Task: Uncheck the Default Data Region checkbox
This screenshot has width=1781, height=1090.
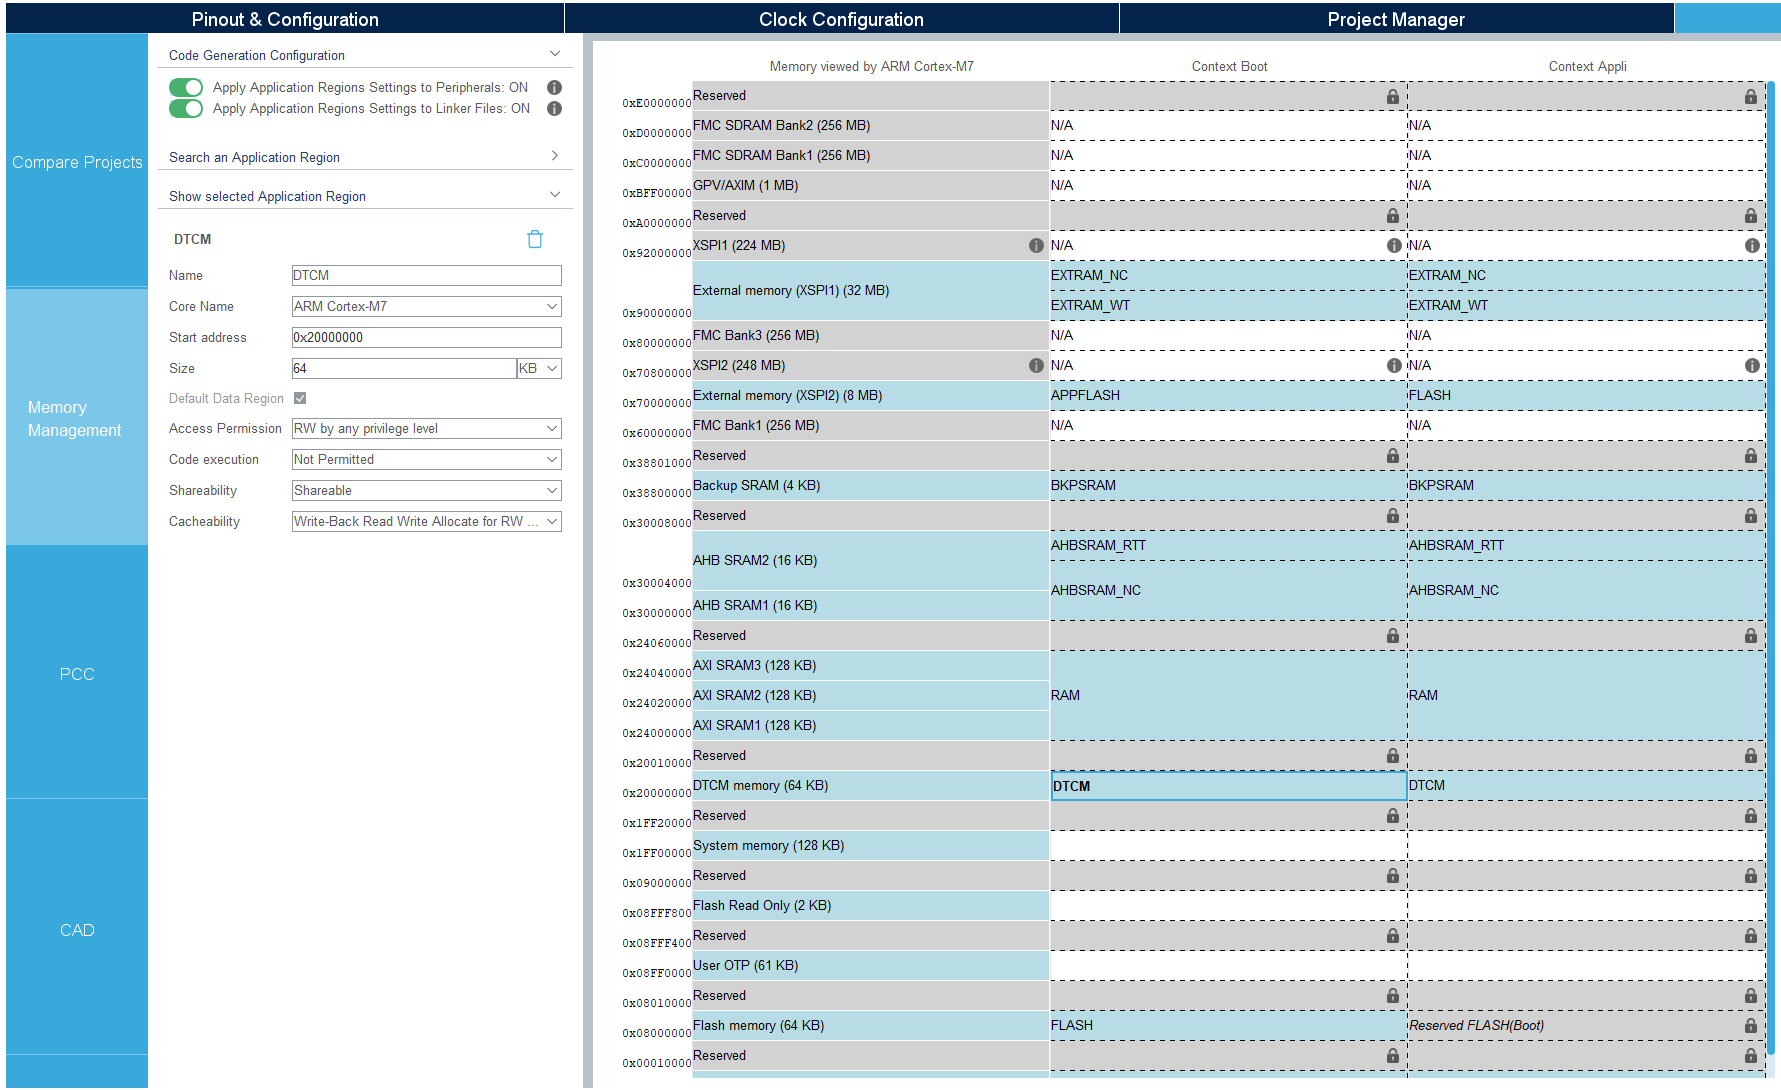Action: [x=300, y=398]
